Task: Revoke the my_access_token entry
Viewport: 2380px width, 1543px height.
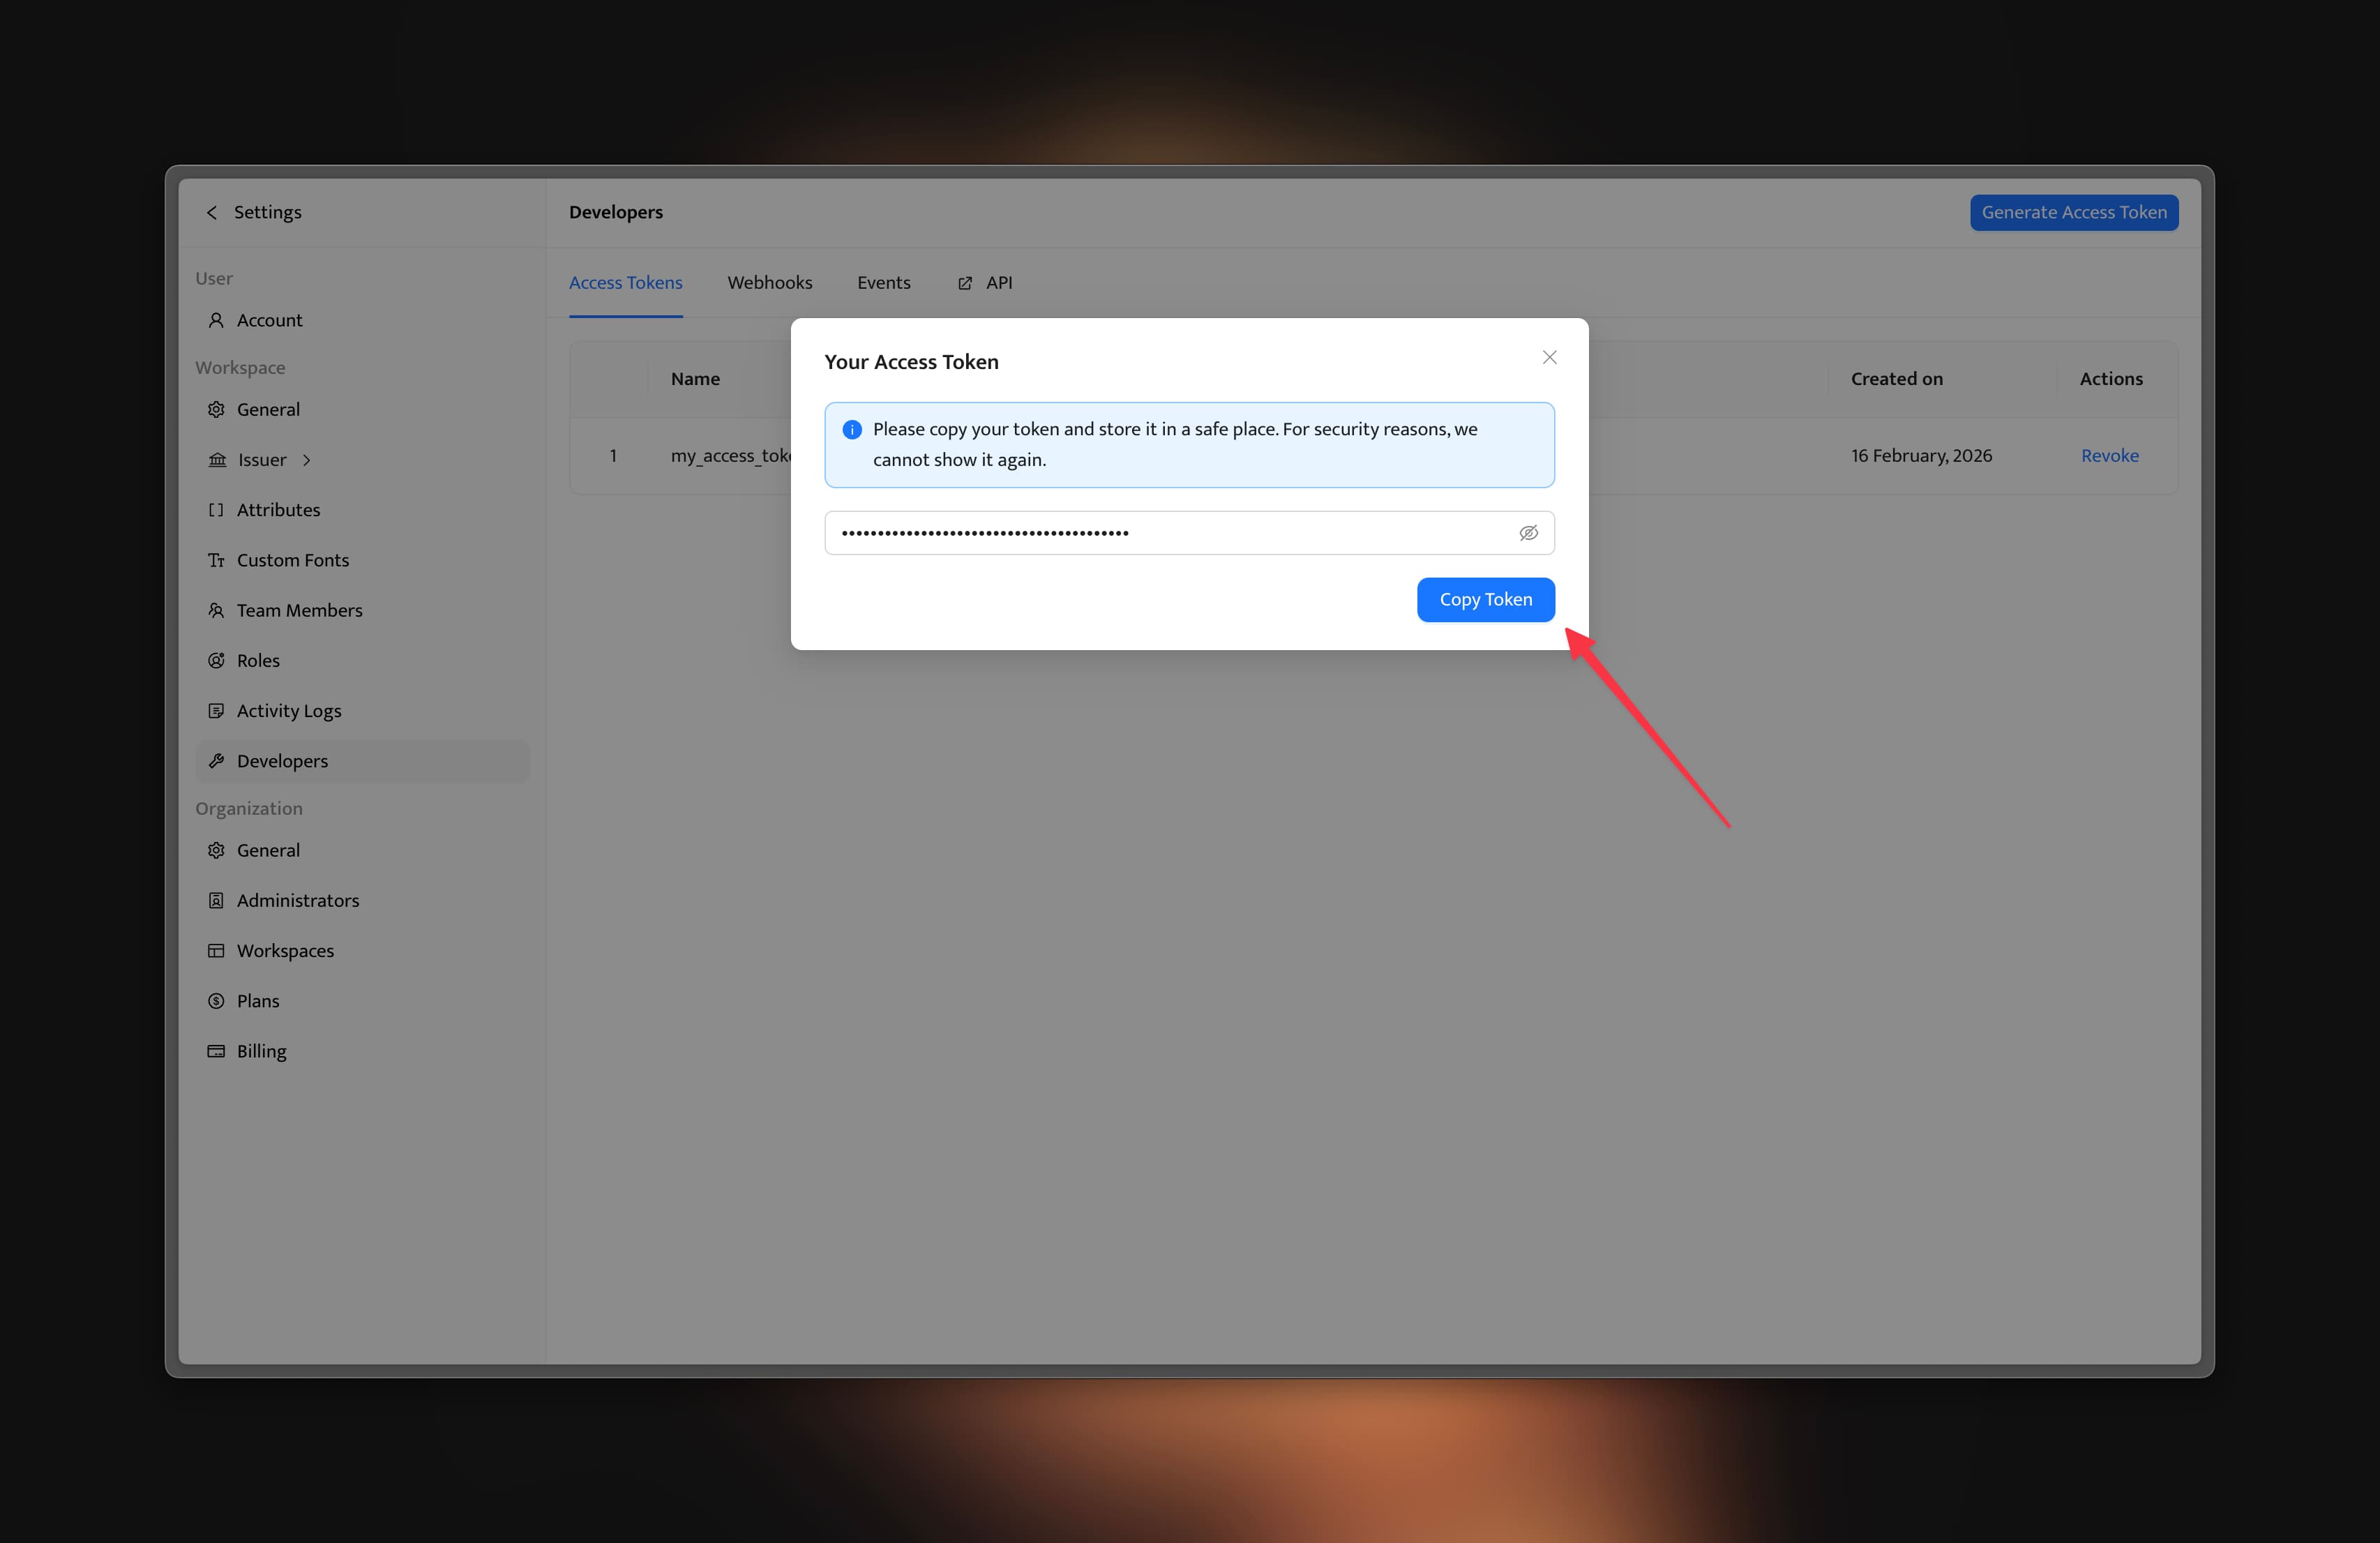Action: click(2109, 455)
